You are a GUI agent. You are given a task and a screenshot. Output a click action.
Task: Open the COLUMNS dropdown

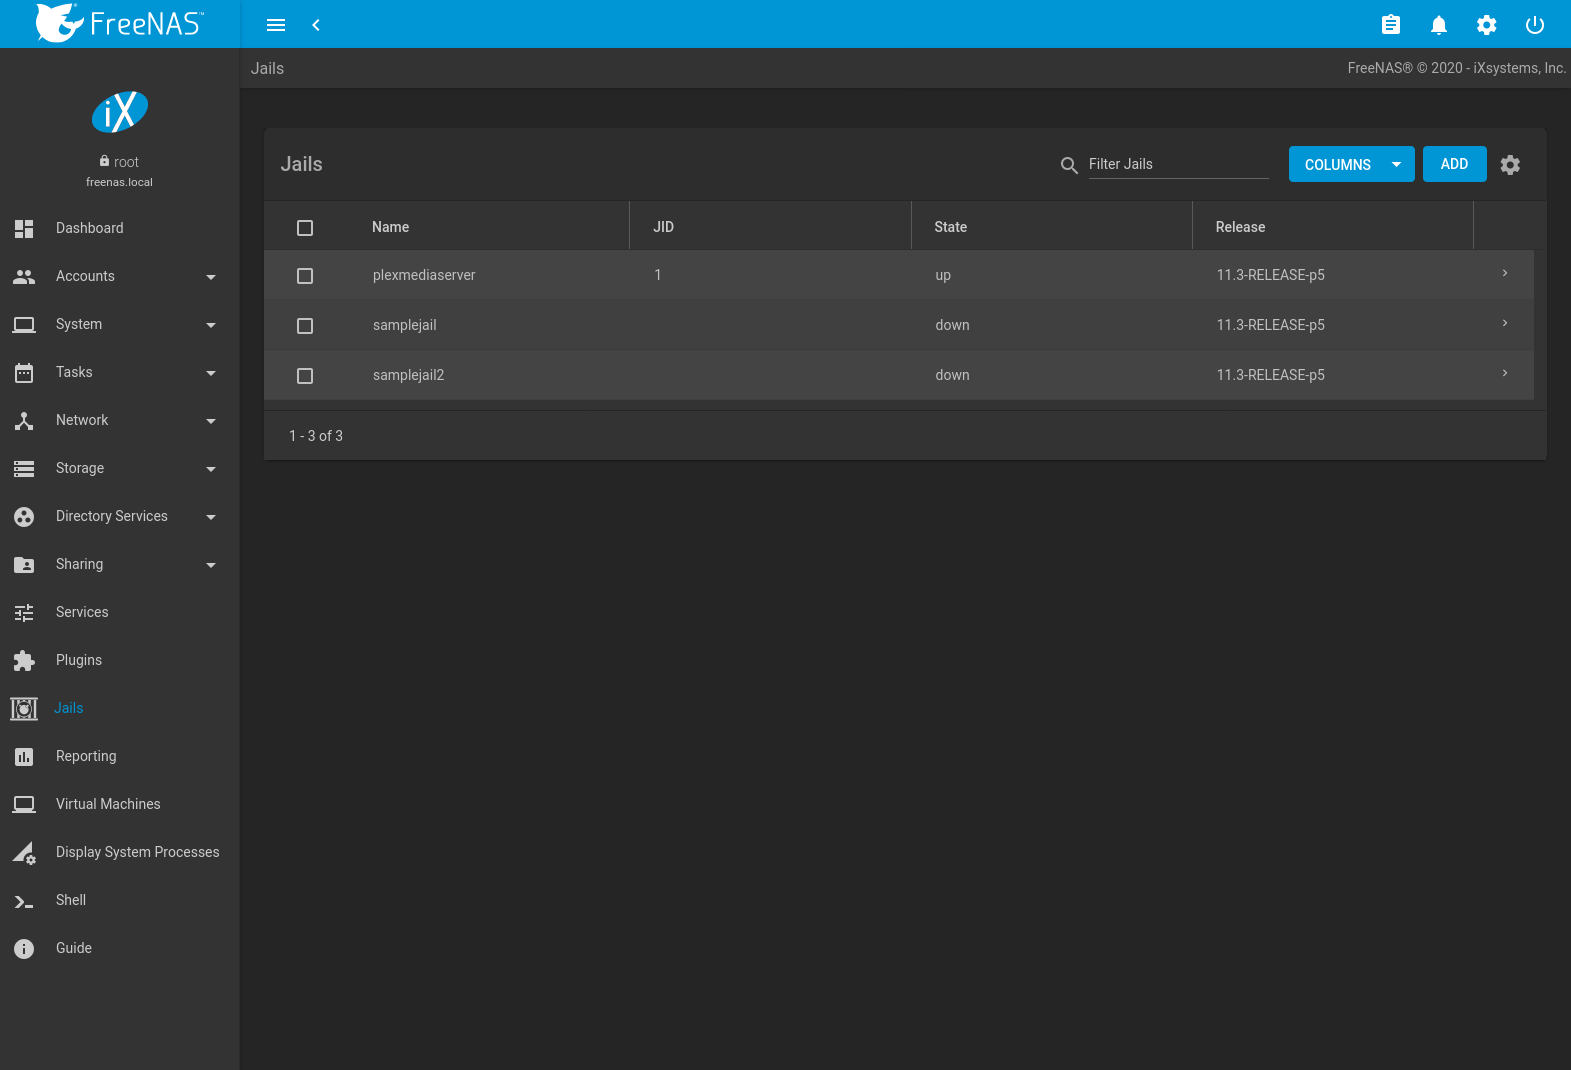[1351, 165]
